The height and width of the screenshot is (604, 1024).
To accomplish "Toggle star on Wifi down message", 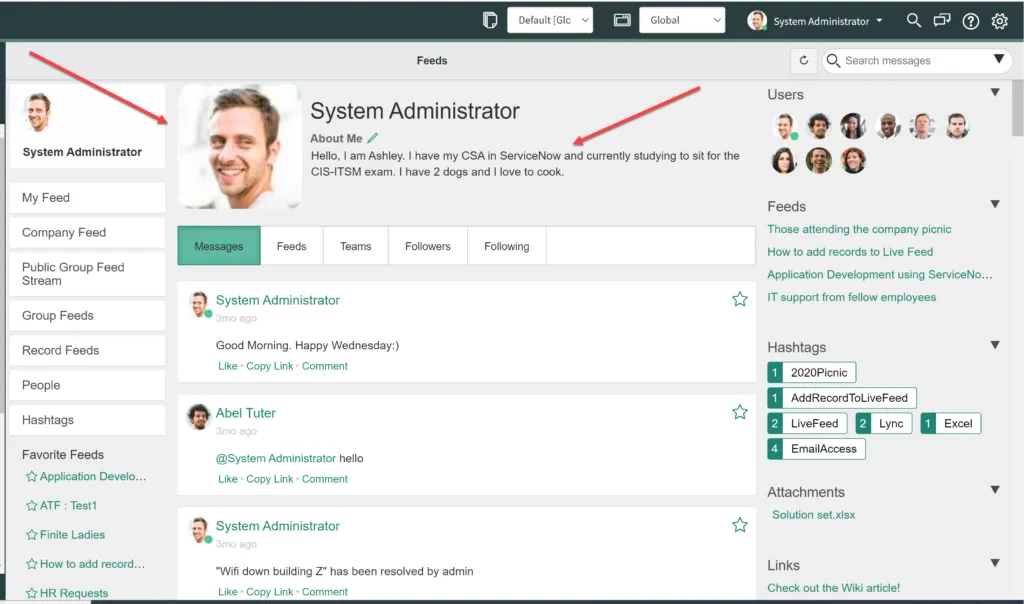I will (740, 525).
